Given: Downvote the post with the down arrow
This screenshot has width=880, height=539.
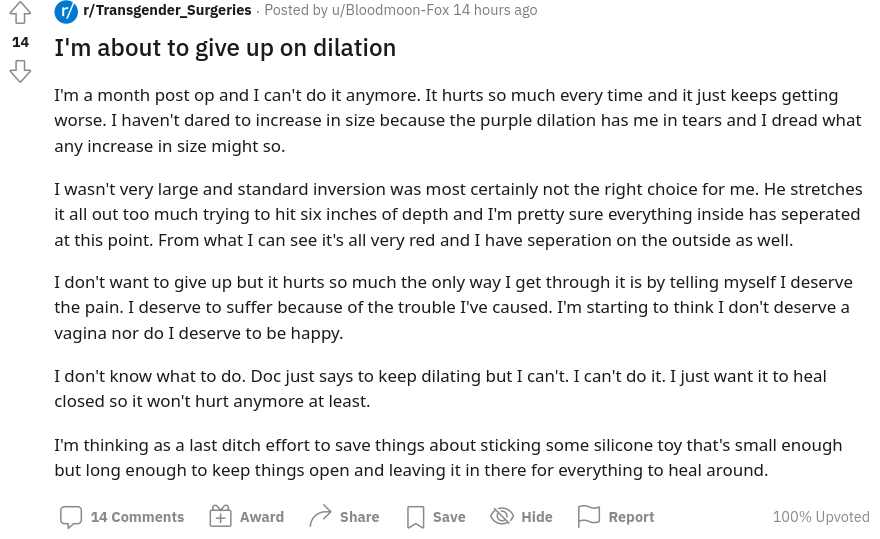Looking at the screenshot, I should 20,72.
